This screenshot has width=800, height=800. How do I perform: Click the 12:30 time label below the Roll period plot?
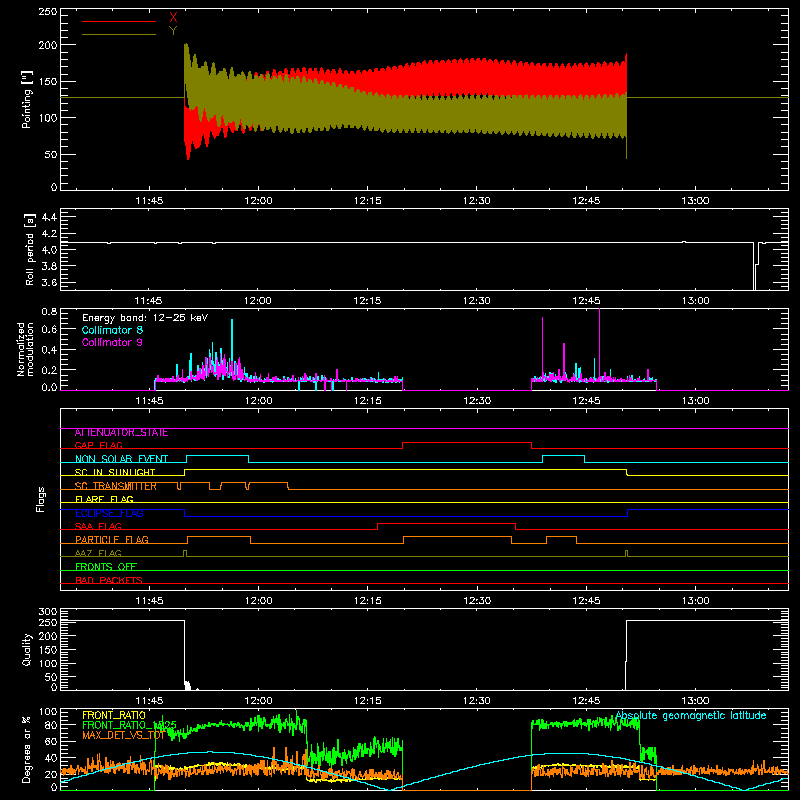477,301
